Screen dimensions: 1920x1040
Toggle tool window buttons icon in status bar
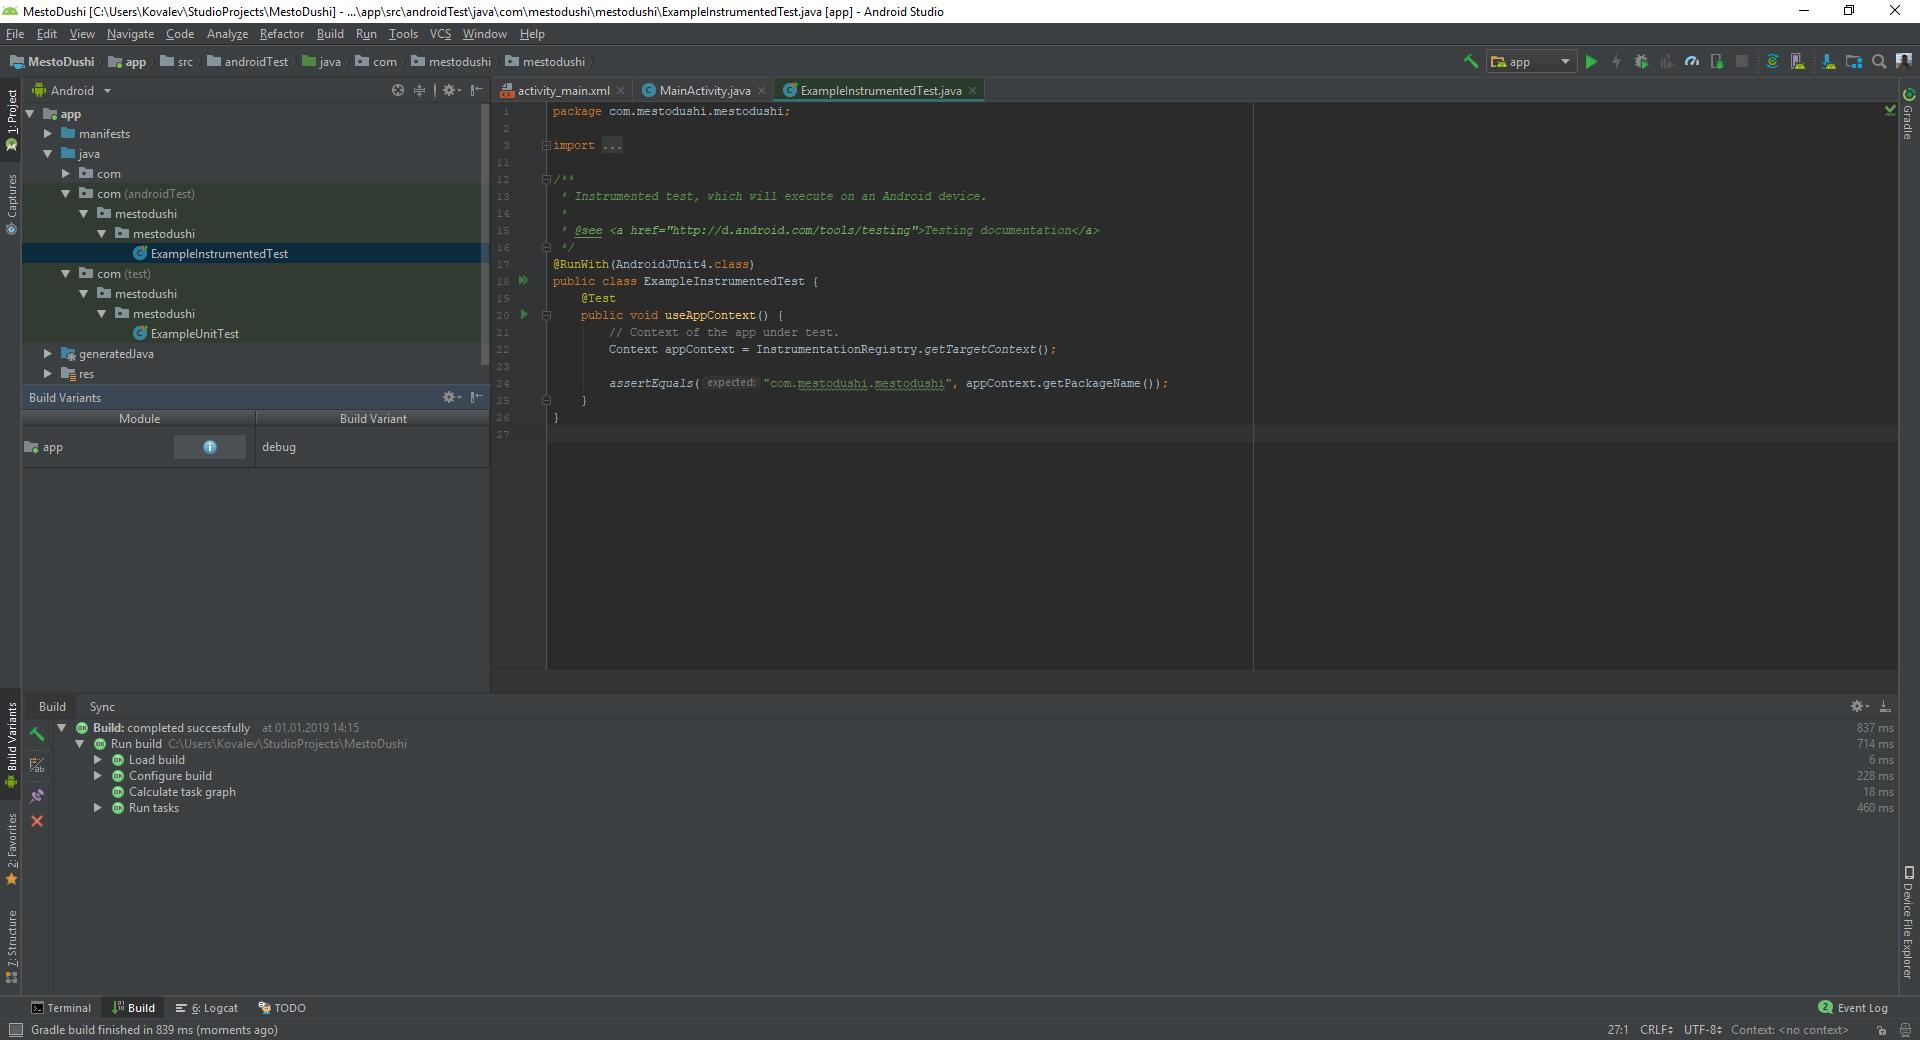(x=15, y=1030)
